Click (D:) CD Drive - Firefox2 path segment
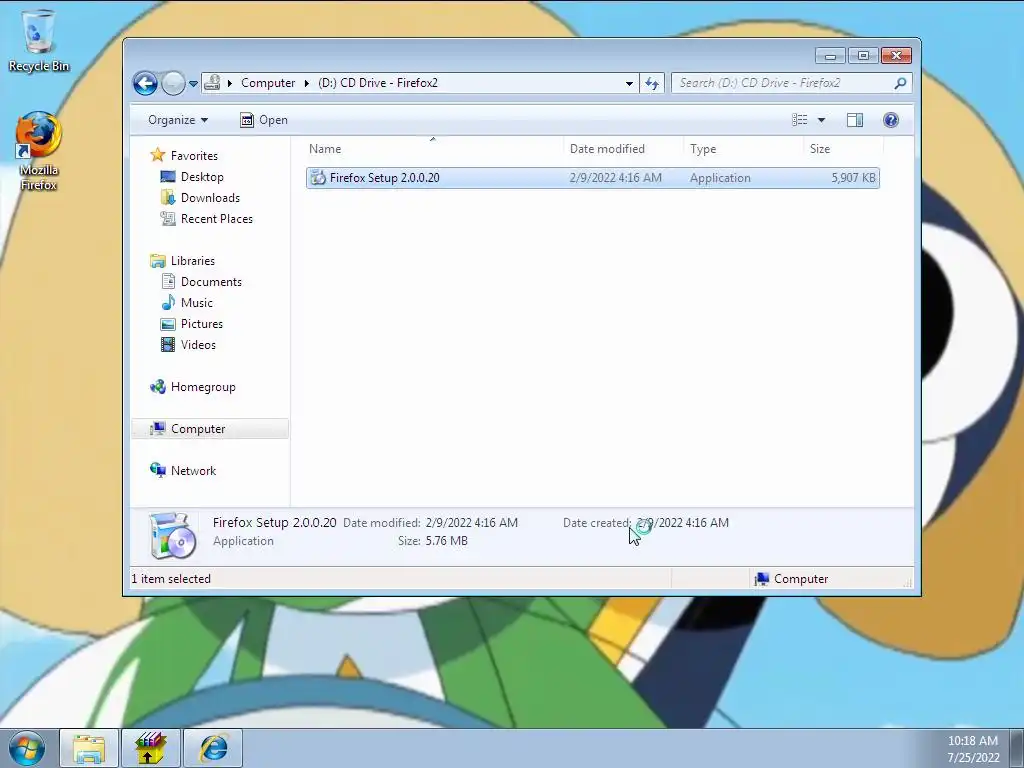This screenshot has height=768, width=1024. pos(377,83)
